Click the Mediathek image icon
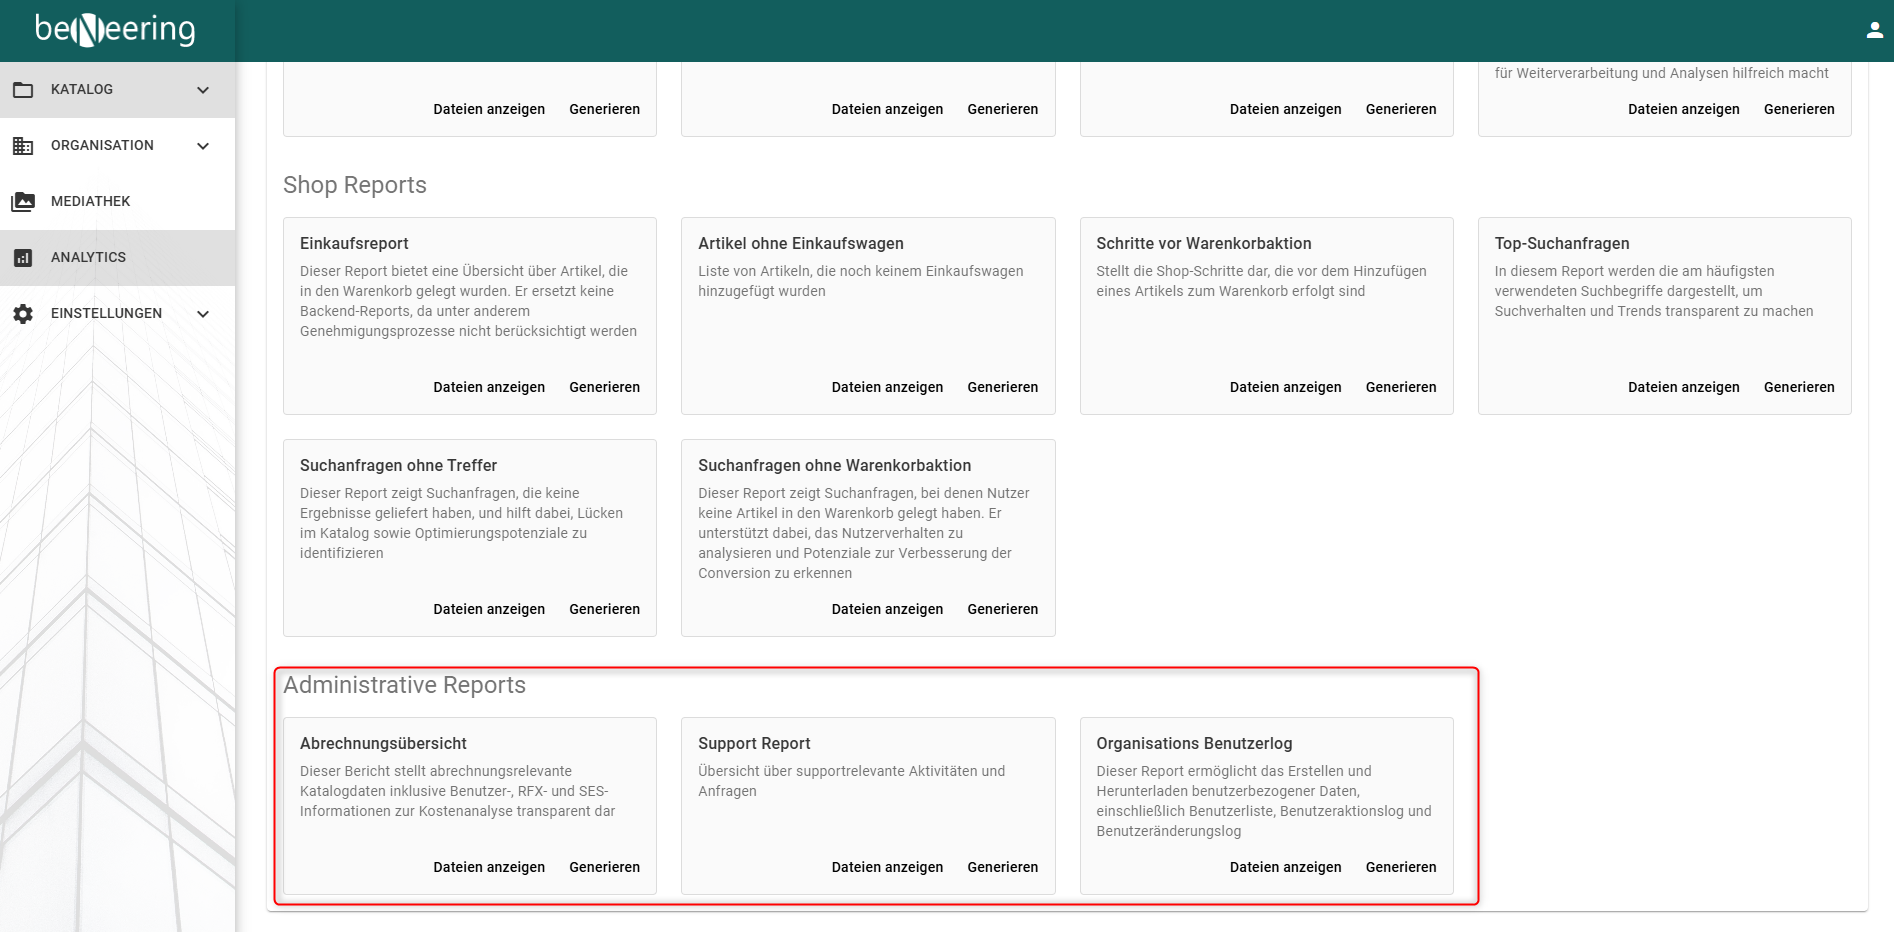Screen dimensions: 1894x932 pyautogui.click(x=23, y=202)
